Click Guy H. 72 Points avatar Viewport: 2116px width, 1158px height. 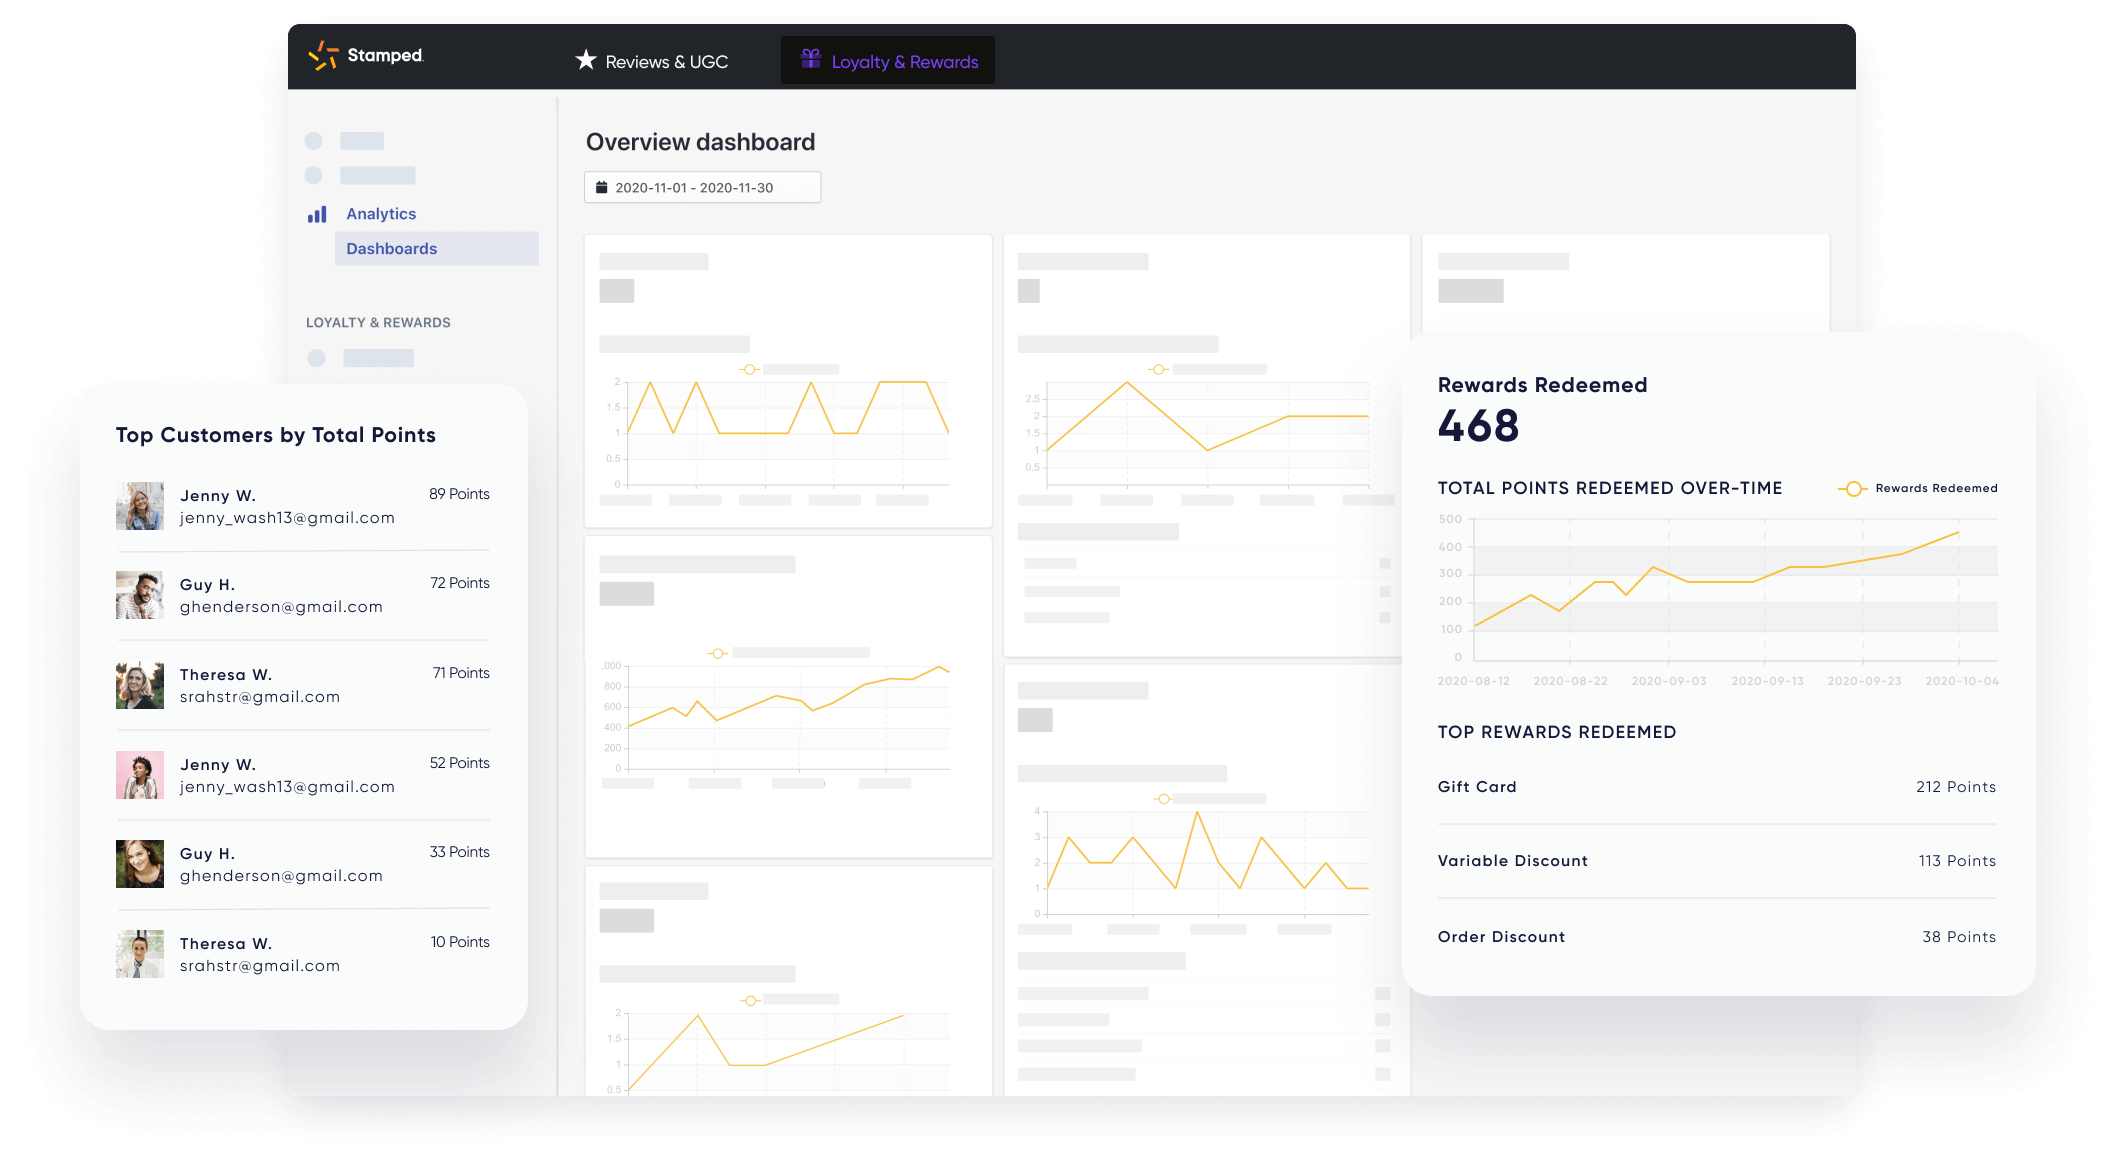140,595
